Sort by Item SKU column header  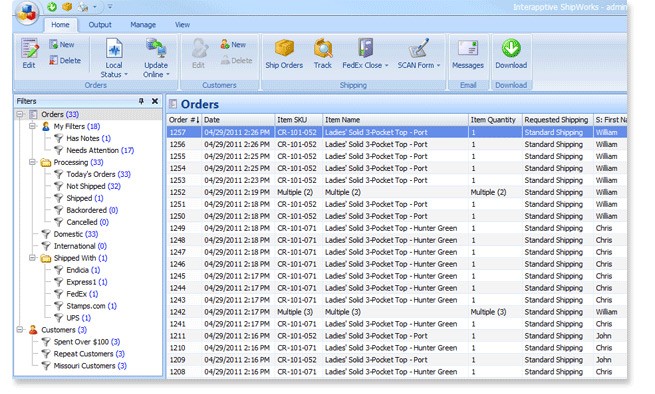(298, 120)
